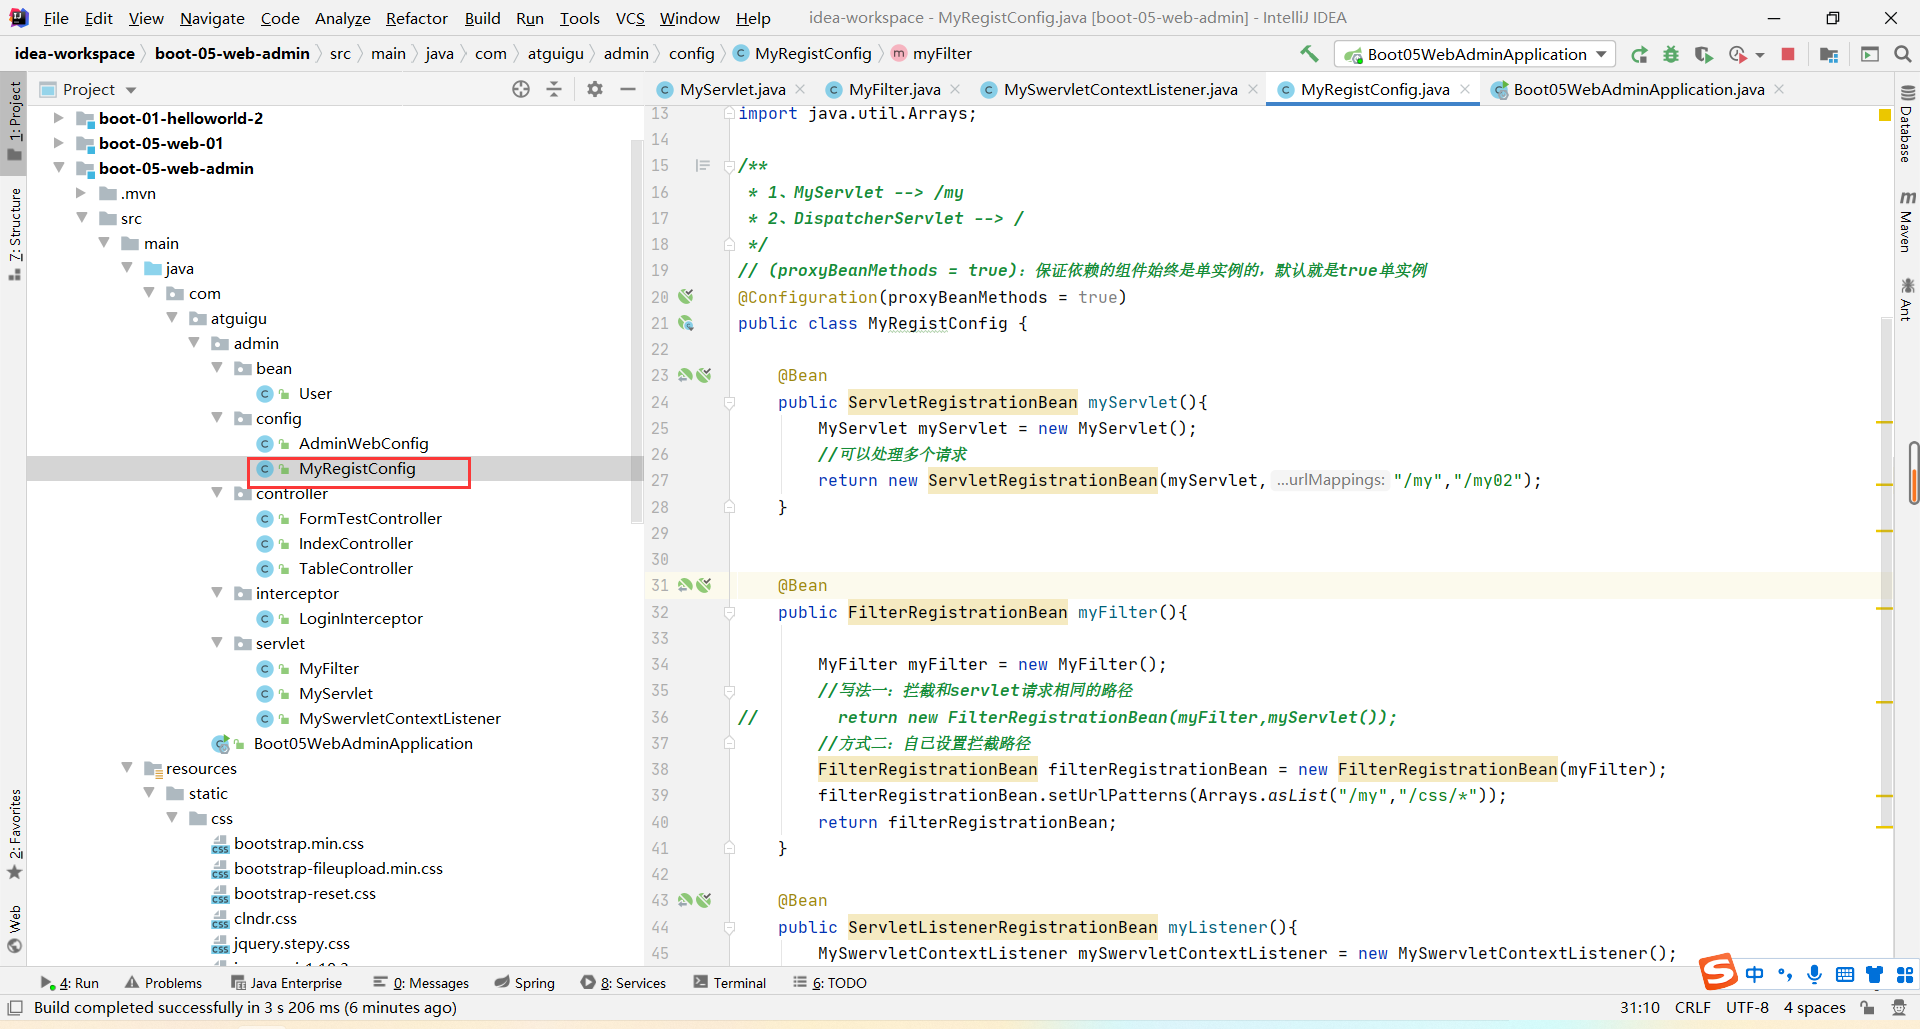This screenshot has width=1920, height=1029.
Task: Open LoginInterceptor in project tree
Action: (x=360, y=618)
